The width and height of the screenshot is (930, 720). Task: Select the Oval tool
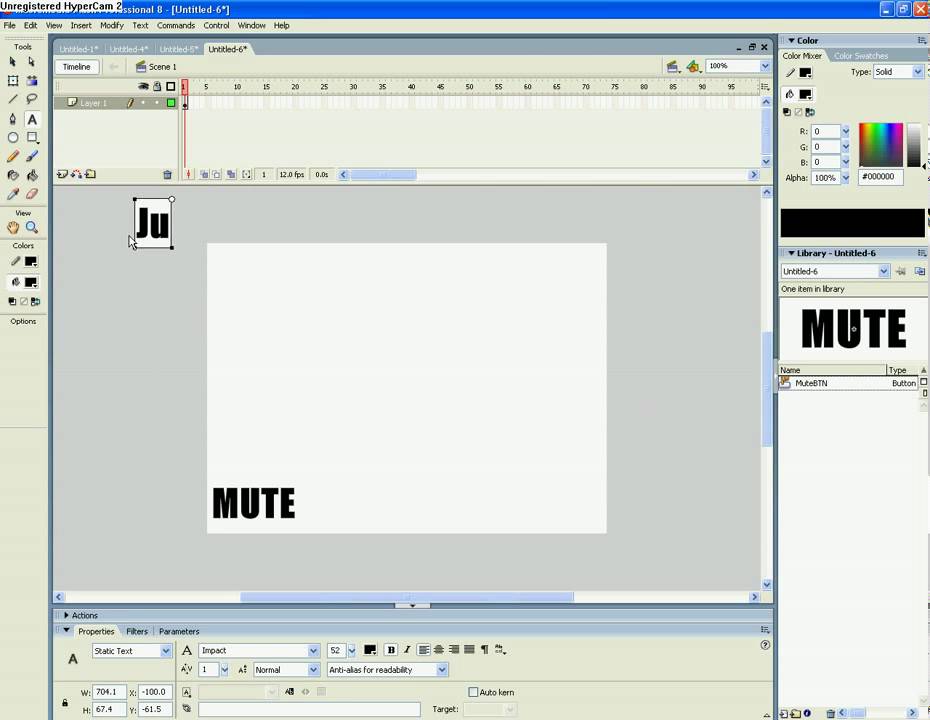click(12, 138)
